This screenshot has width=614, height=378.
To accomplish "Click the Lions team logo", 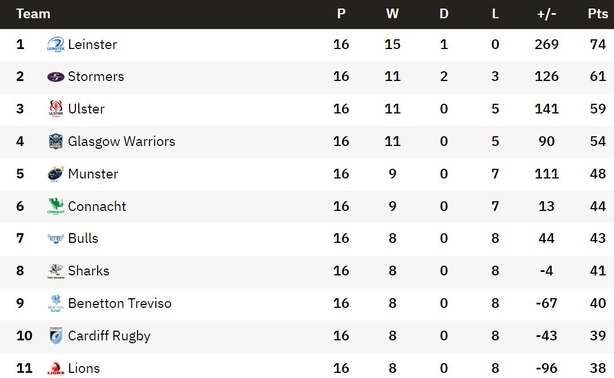I will point(56,368).
